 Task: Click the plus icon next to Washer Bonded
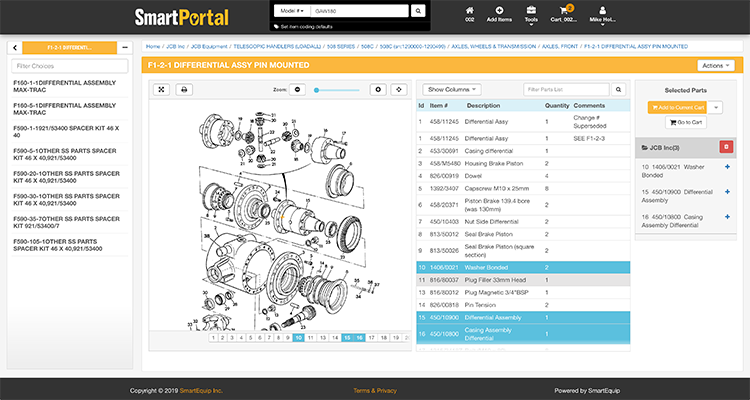coord(727,166)
